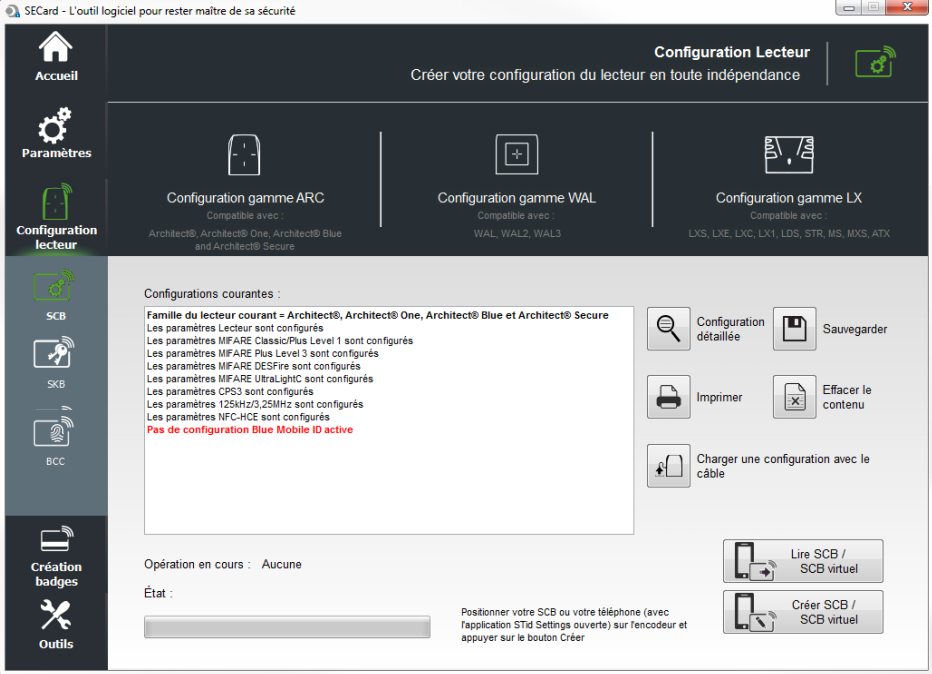Load a configuration with the cable

pyautogui.click(x=669, y=466)
